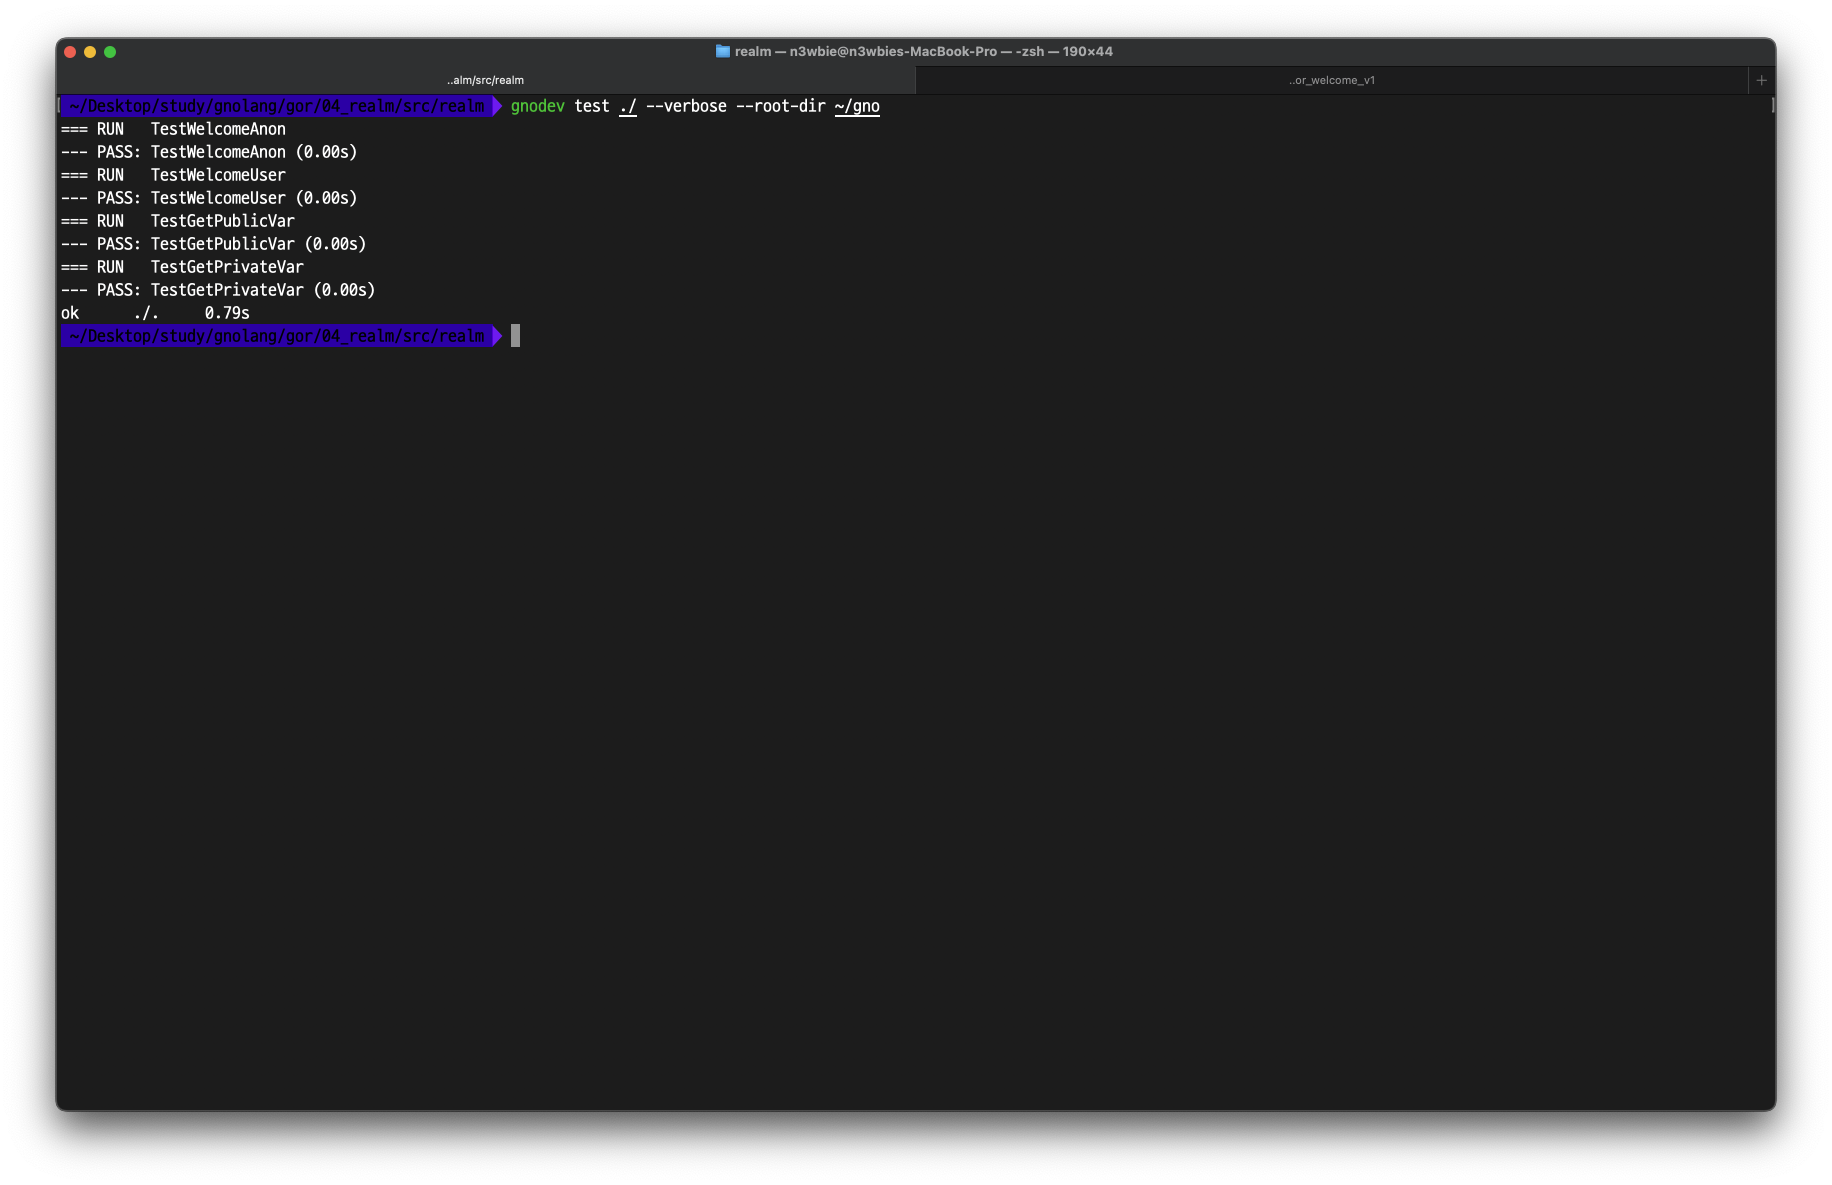Click the gnodev command word

pos(537,106)
